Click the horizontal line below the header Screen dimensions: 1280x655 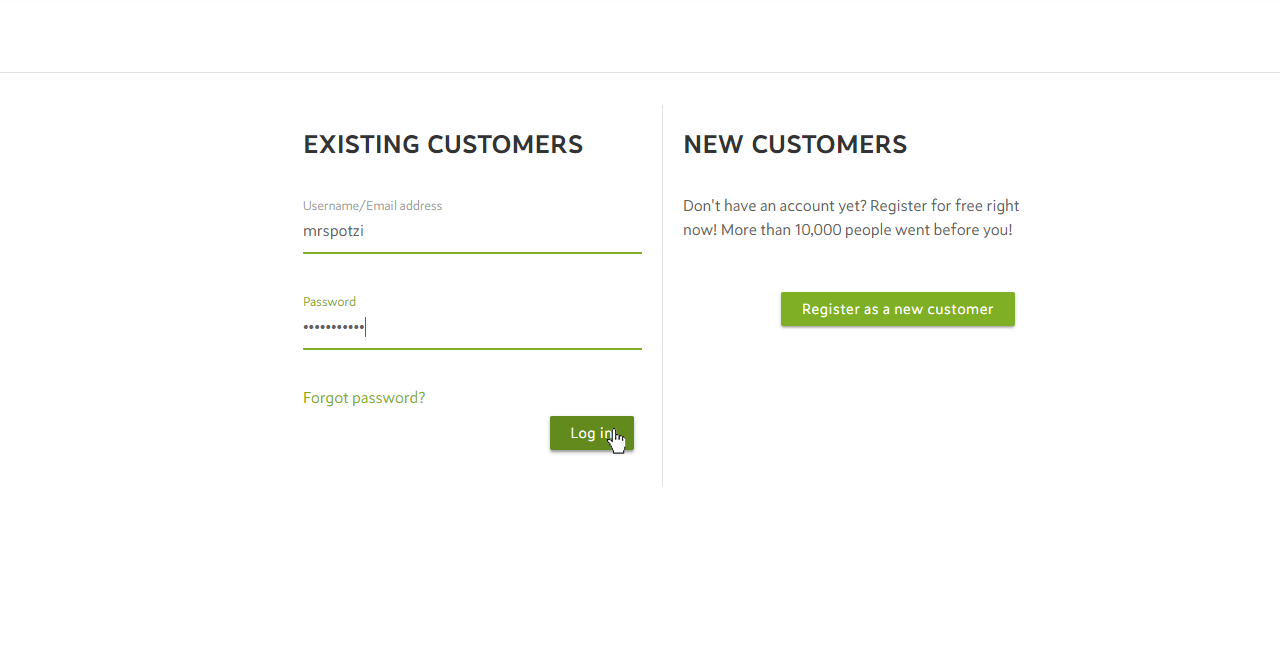pos(640,72)
